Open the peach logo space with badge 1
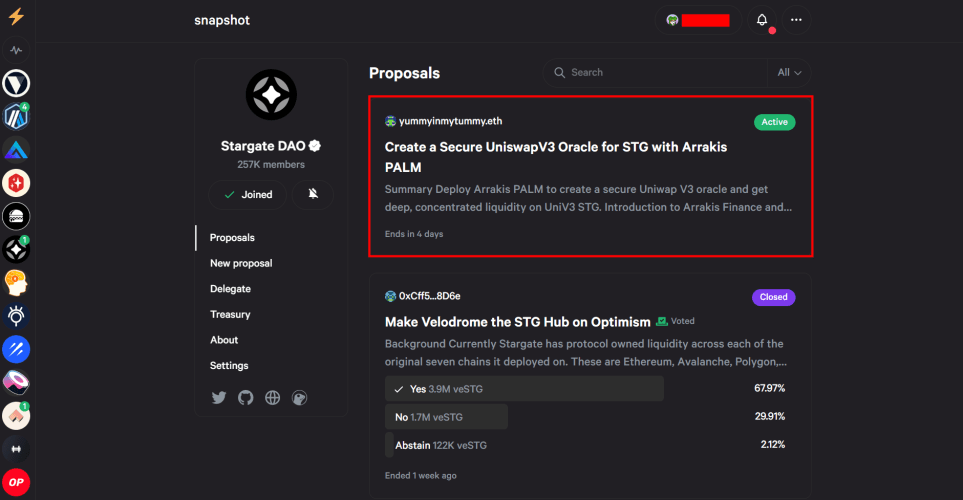Screen dimensions: 963x500 tap(16, 416)
